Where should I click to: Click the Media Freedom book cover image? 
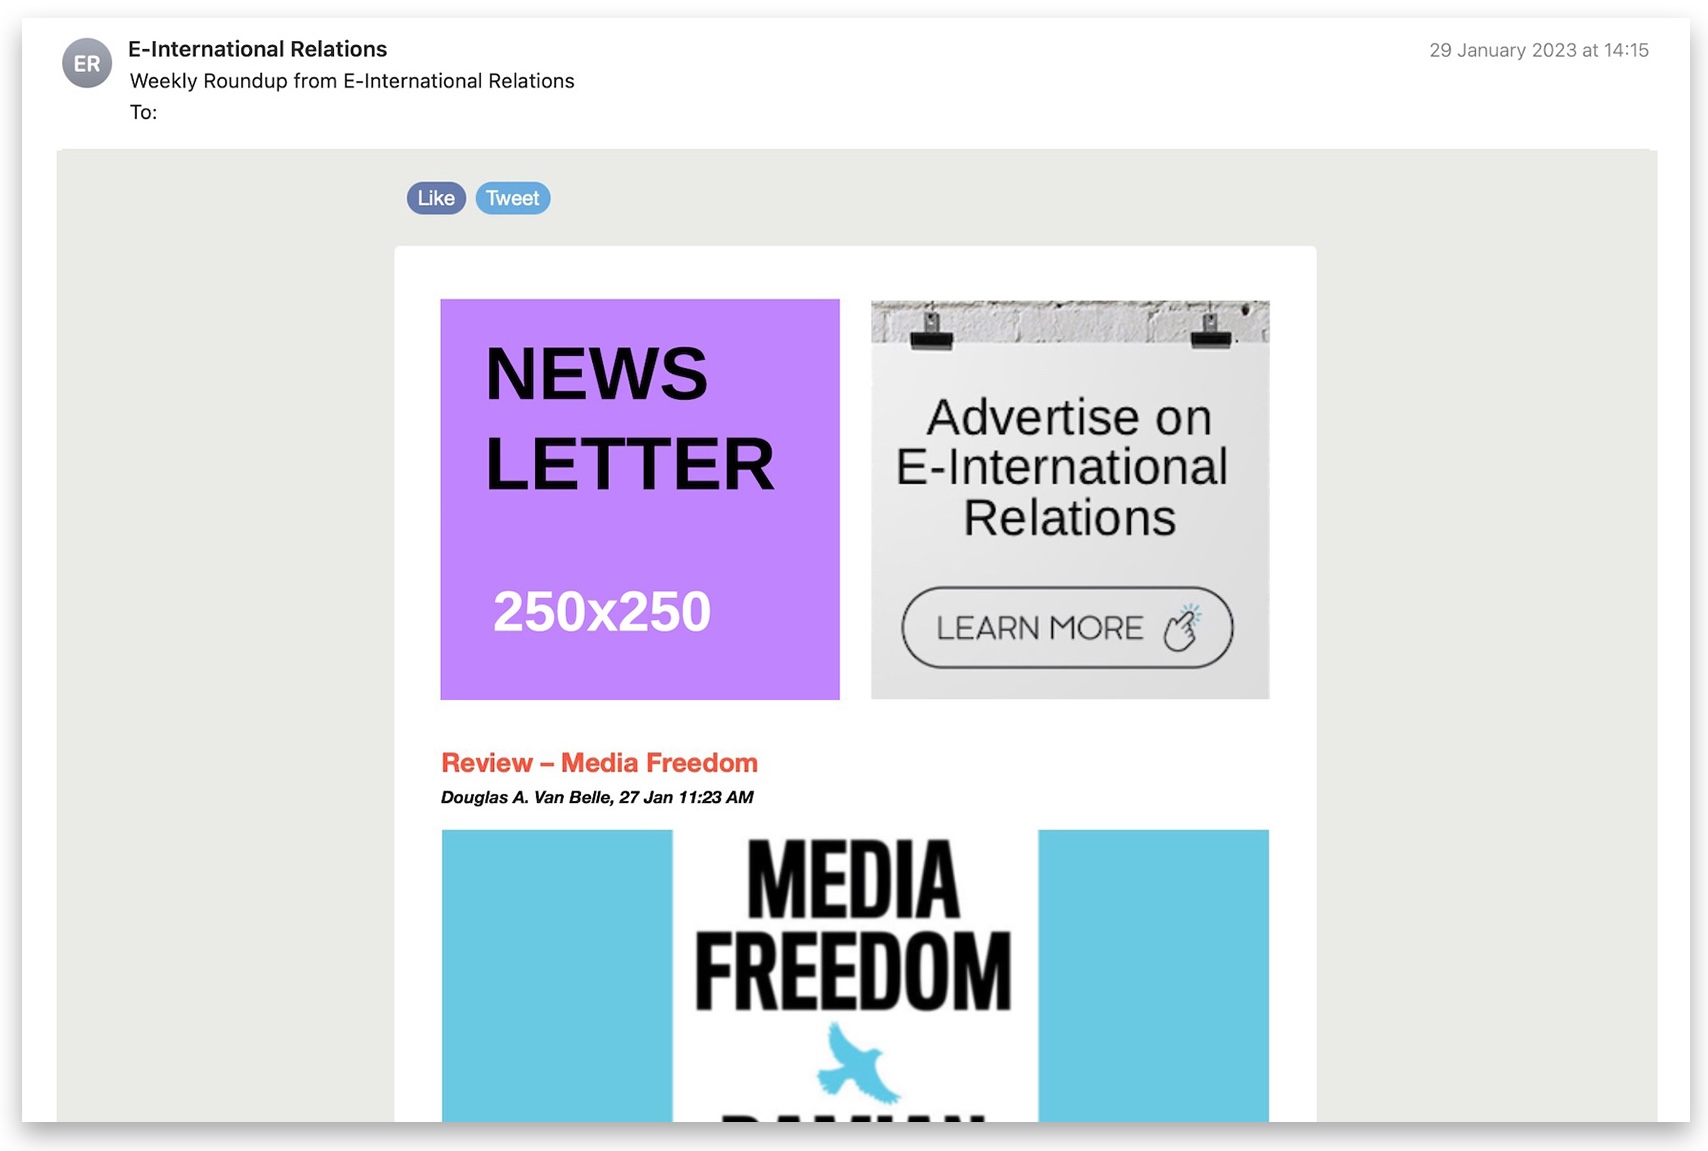855,975
